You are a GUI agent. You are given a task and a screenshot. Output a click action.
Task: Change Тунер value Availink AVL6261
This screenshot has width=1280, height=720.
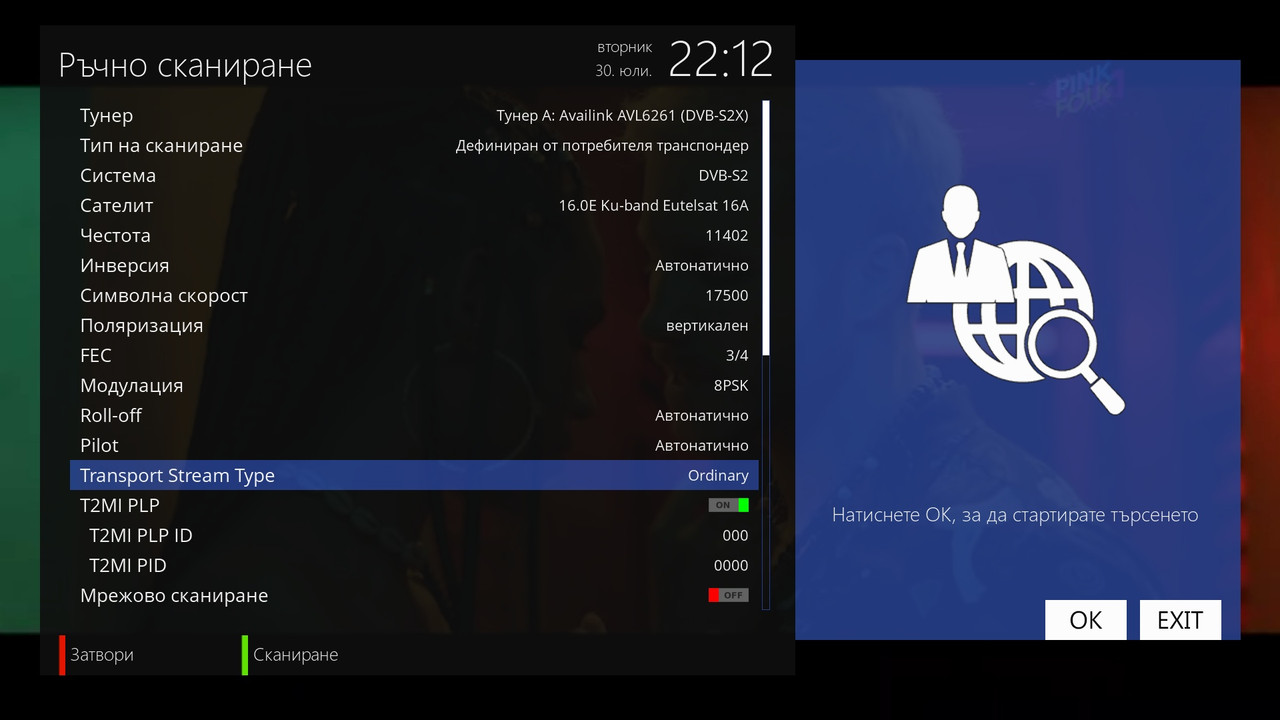pos(622,116)
